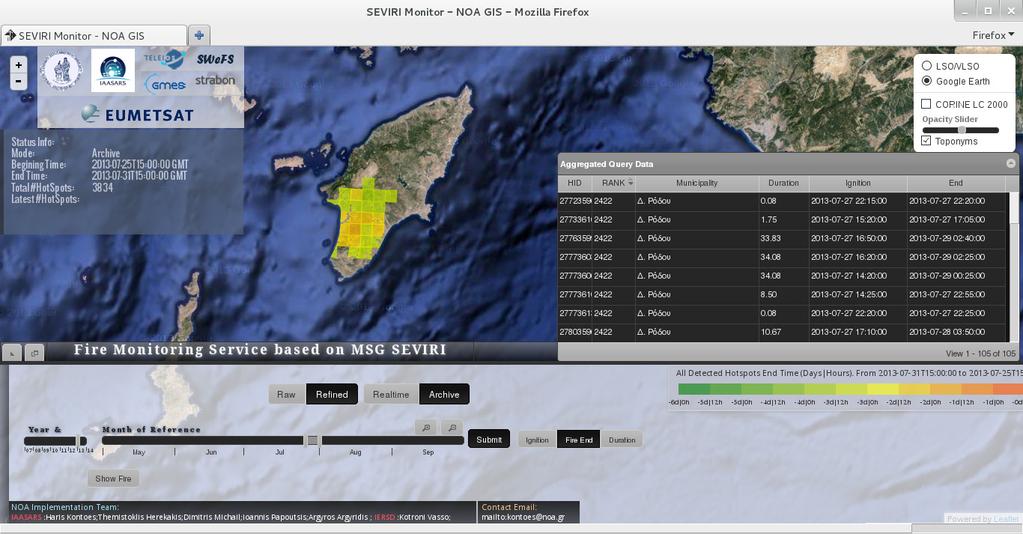Click the IAASARS logo
Screen dimensions: 1023x534
coord(113,71)
